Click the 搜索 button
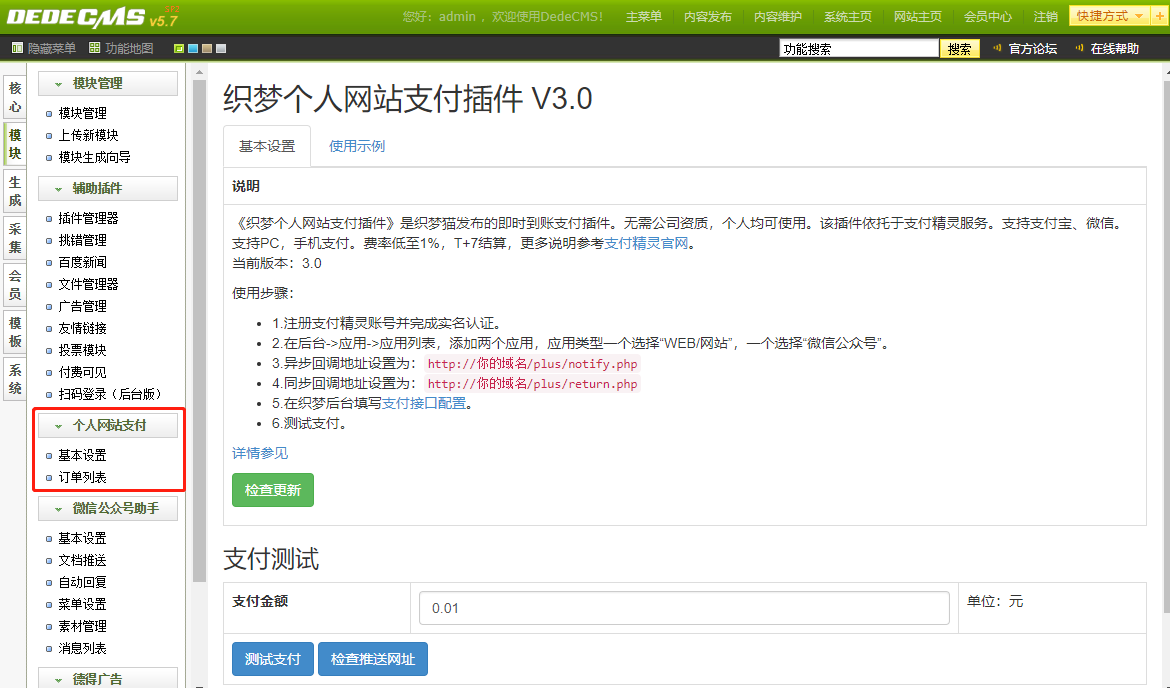This screenshot has height=688, width=1170. (x=960, y=49)
